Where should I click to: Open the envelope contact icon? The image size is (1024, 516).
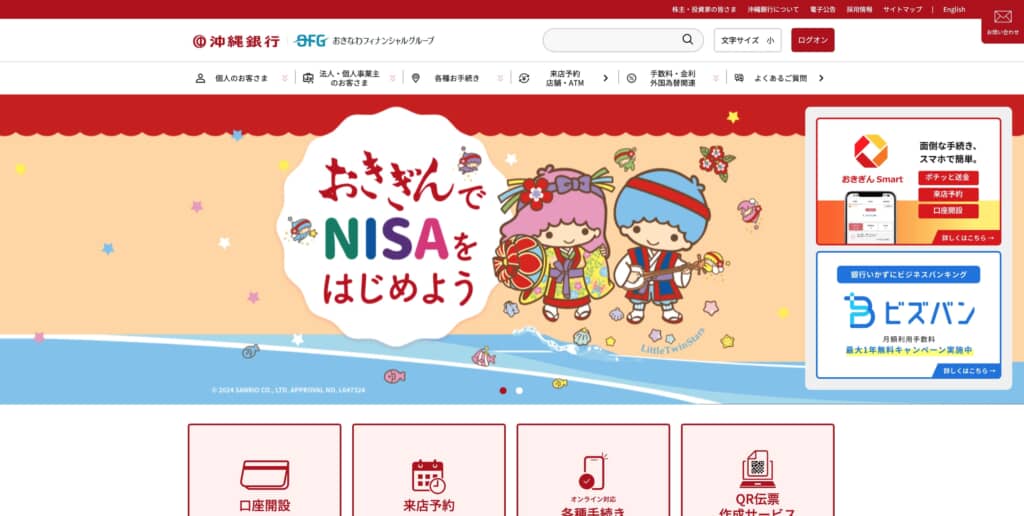coord(1002,17)
